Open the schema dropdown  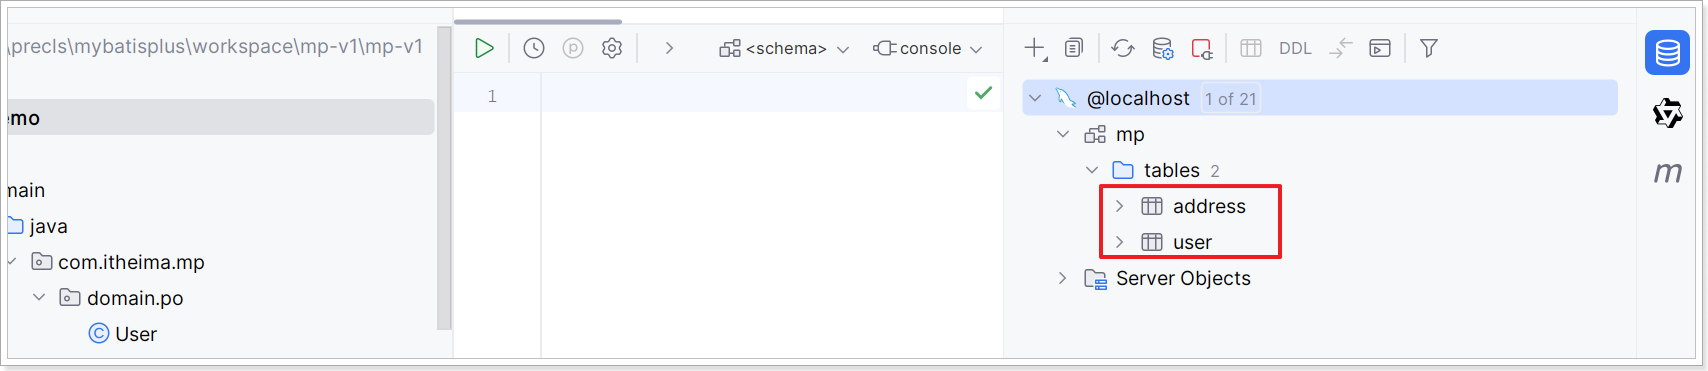[x=785, y=48]
